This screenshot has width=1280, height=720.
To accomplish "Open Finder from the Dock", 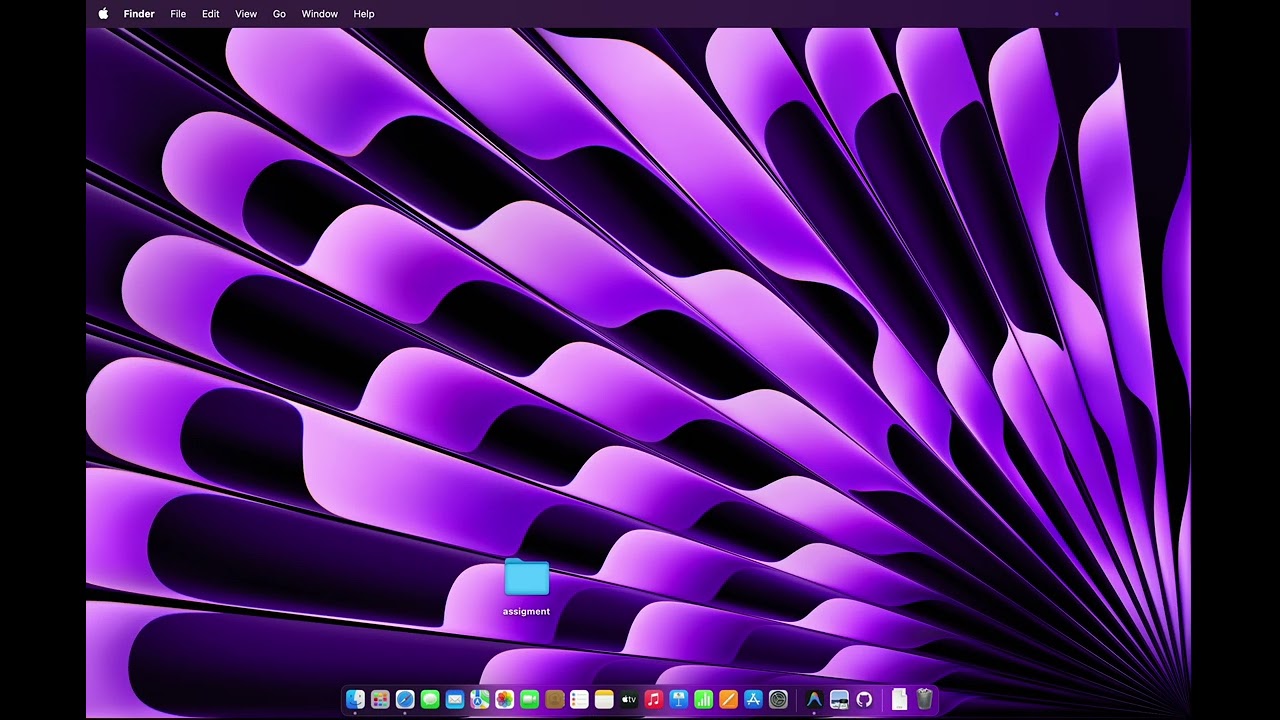I will click(355, 699).
